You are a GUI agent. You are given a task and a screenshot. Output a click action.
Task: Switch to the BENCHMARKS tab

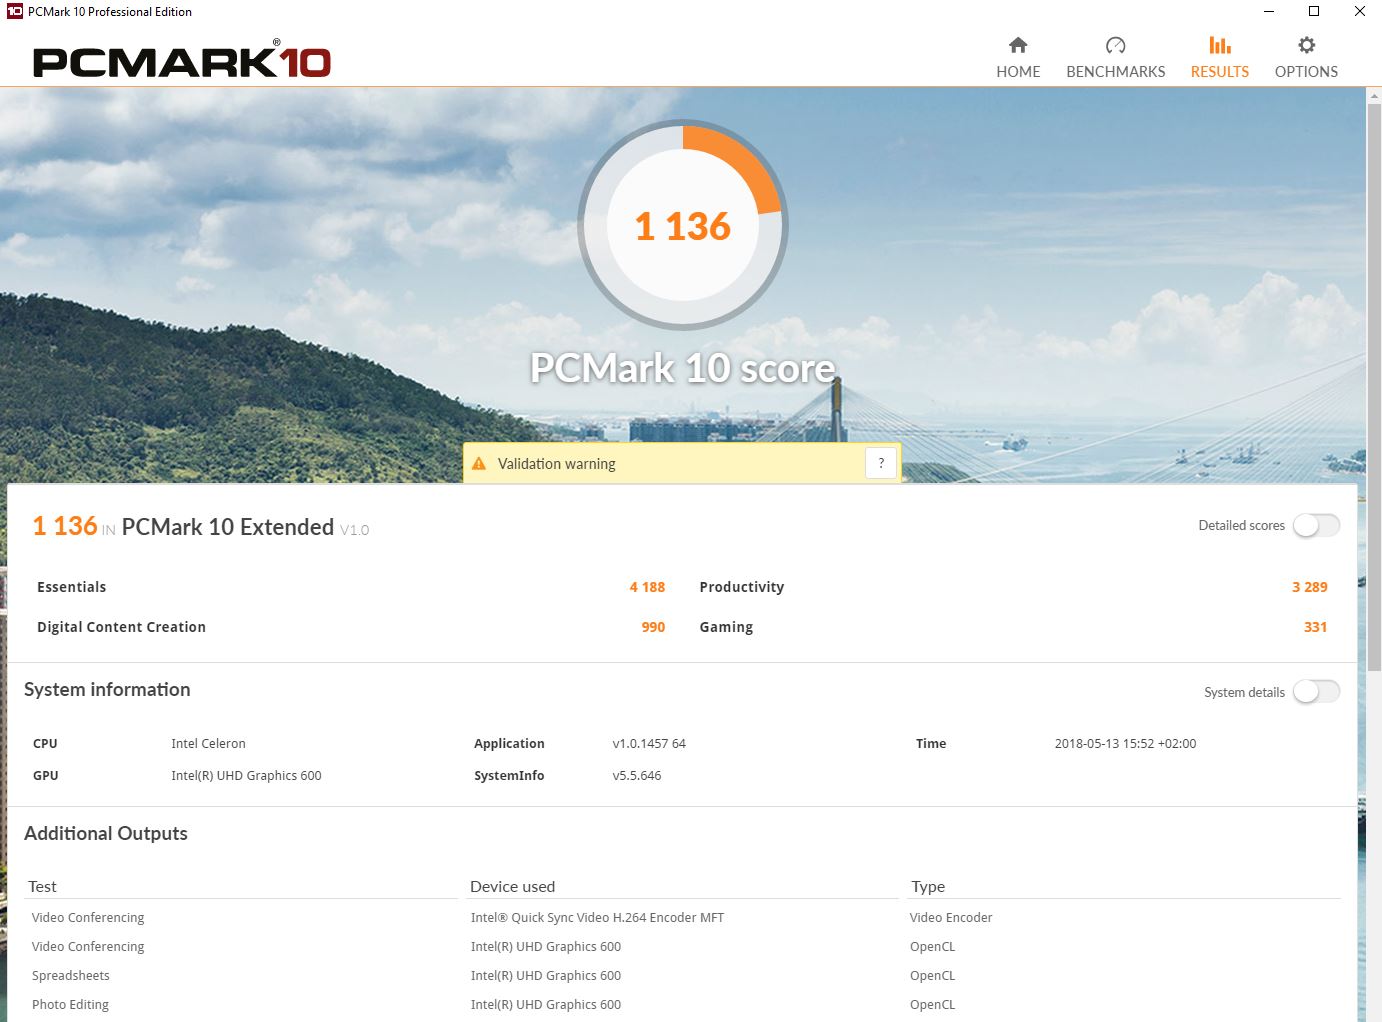pos(1116,72)
